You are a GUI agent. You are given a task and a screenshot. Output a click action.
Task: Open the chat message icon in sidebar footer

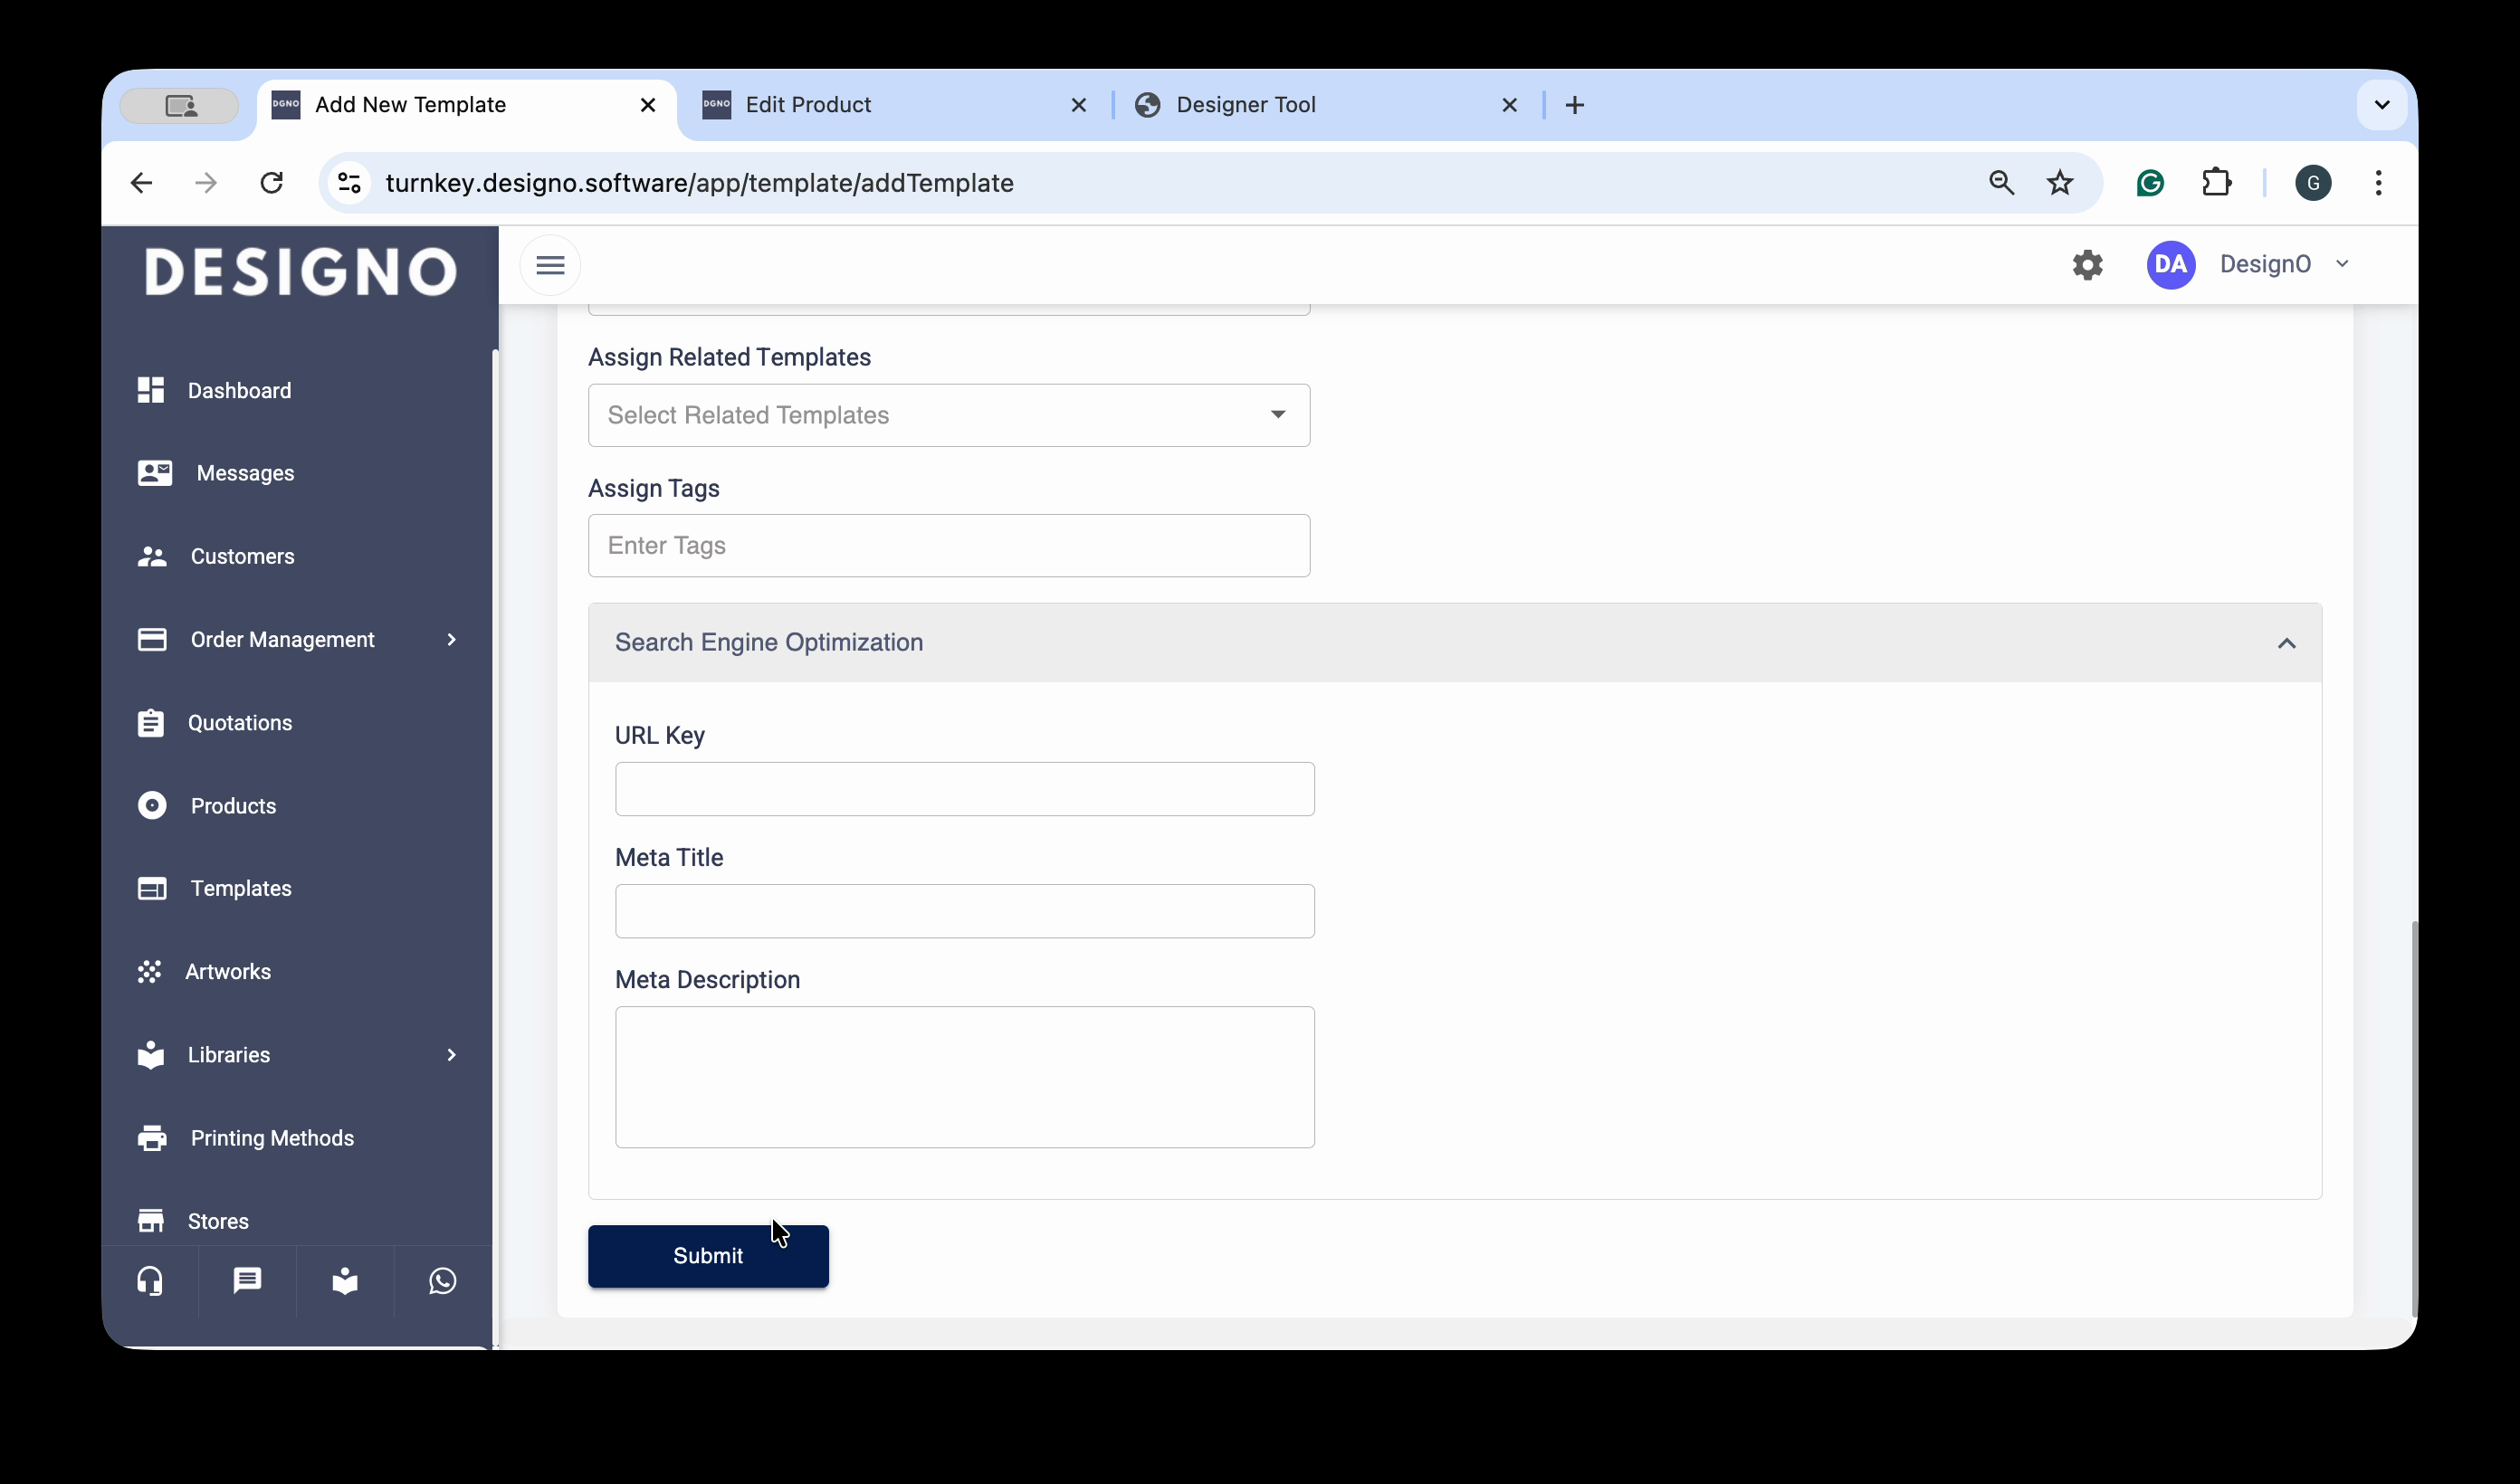[x=247, y=1281]
